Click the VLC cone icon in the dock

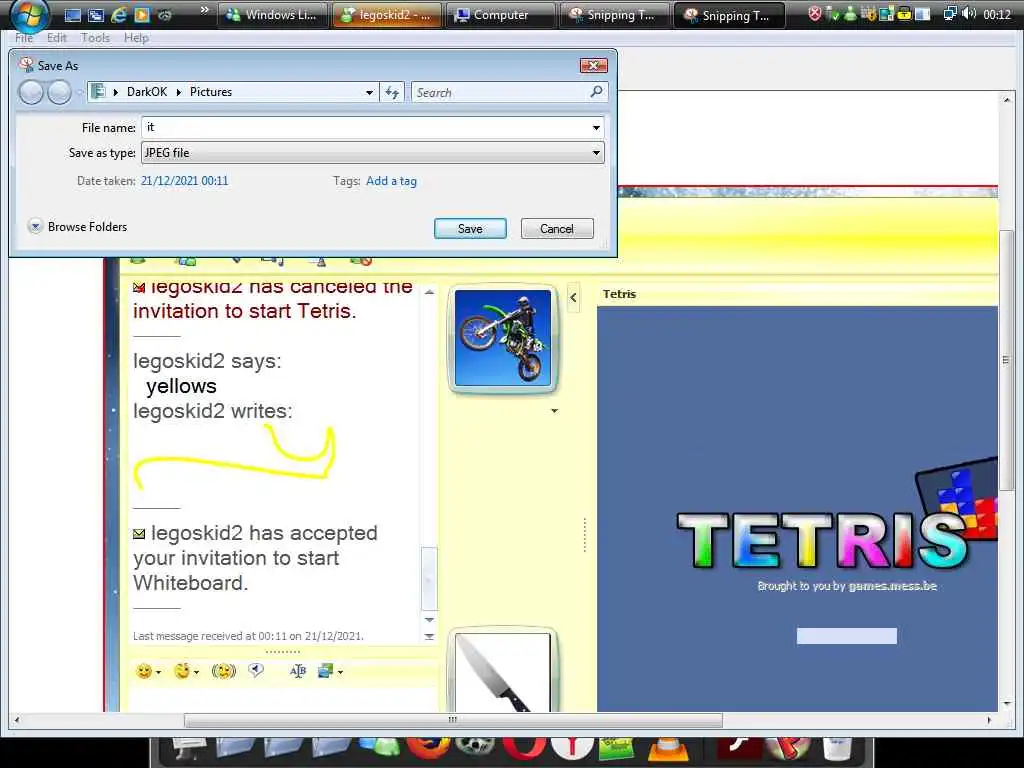[668, 751]
